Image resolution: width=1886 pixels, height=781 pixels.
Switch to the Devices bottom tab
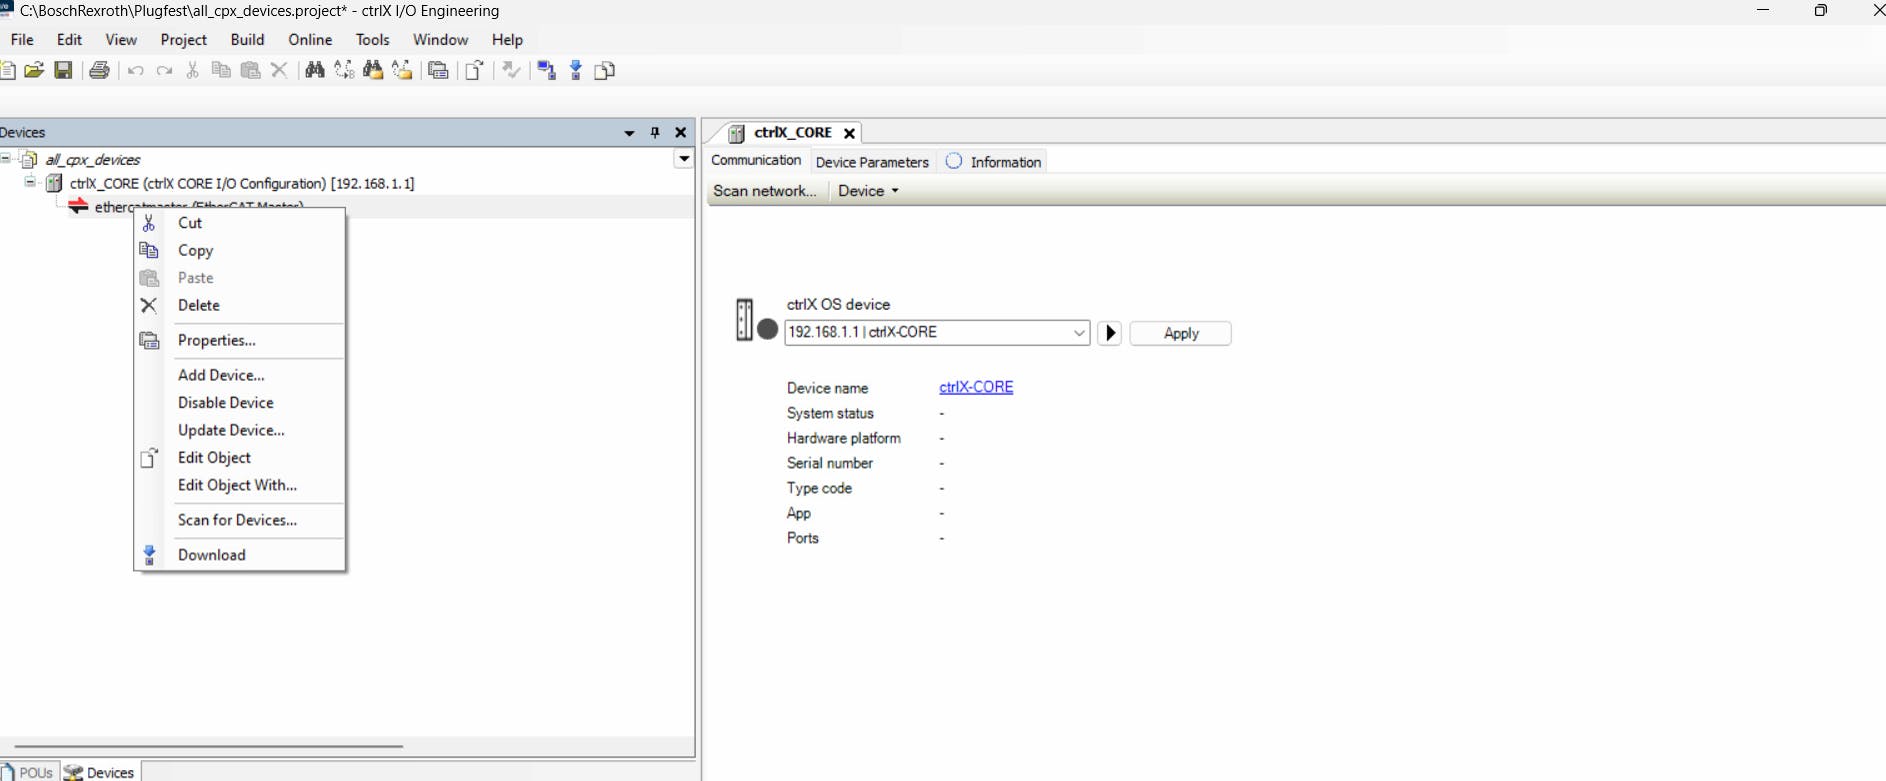[100, 772]
